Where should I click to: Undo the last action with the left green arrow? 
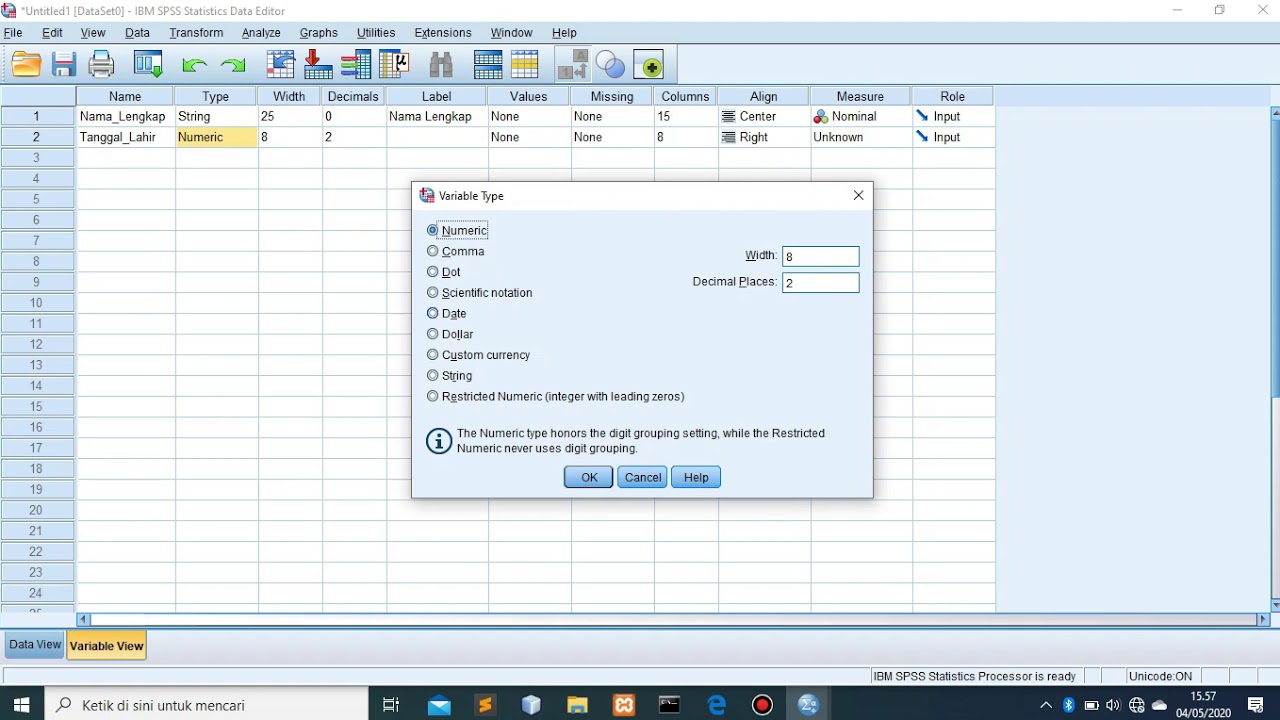click(x=195, y=66)
